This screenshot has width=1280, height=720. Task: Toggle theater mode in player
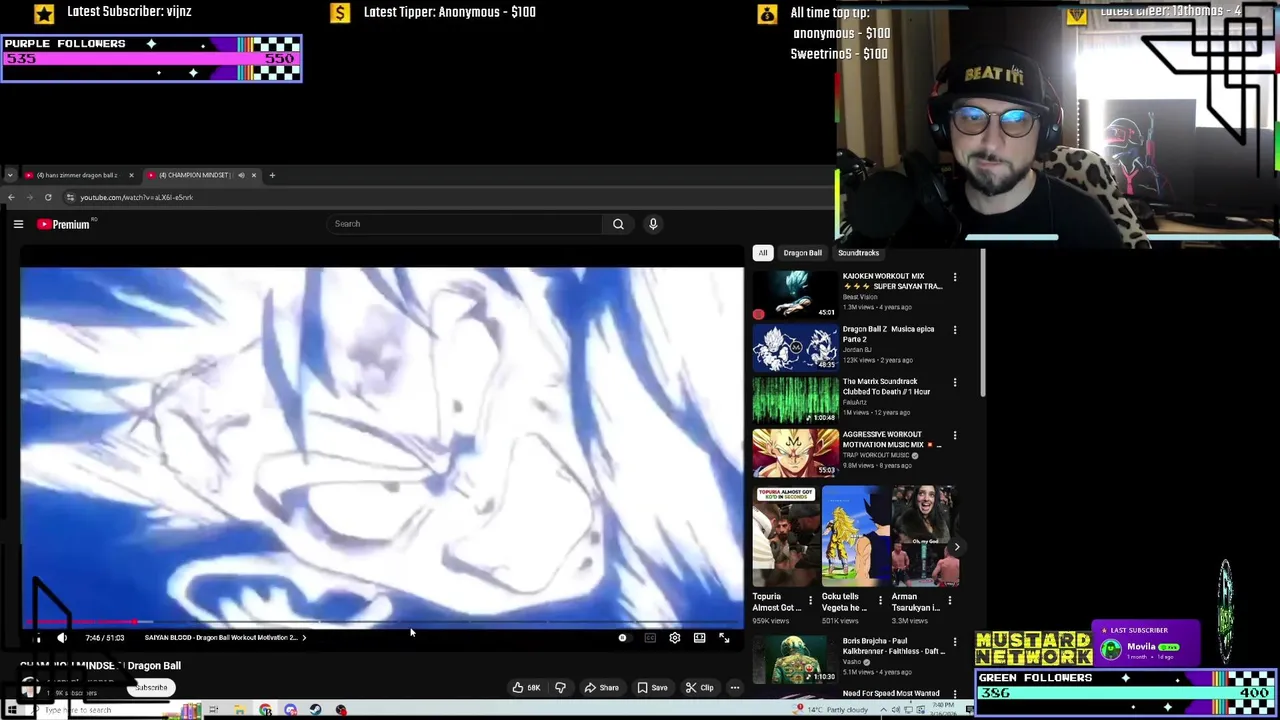click(x=700, y=637)
